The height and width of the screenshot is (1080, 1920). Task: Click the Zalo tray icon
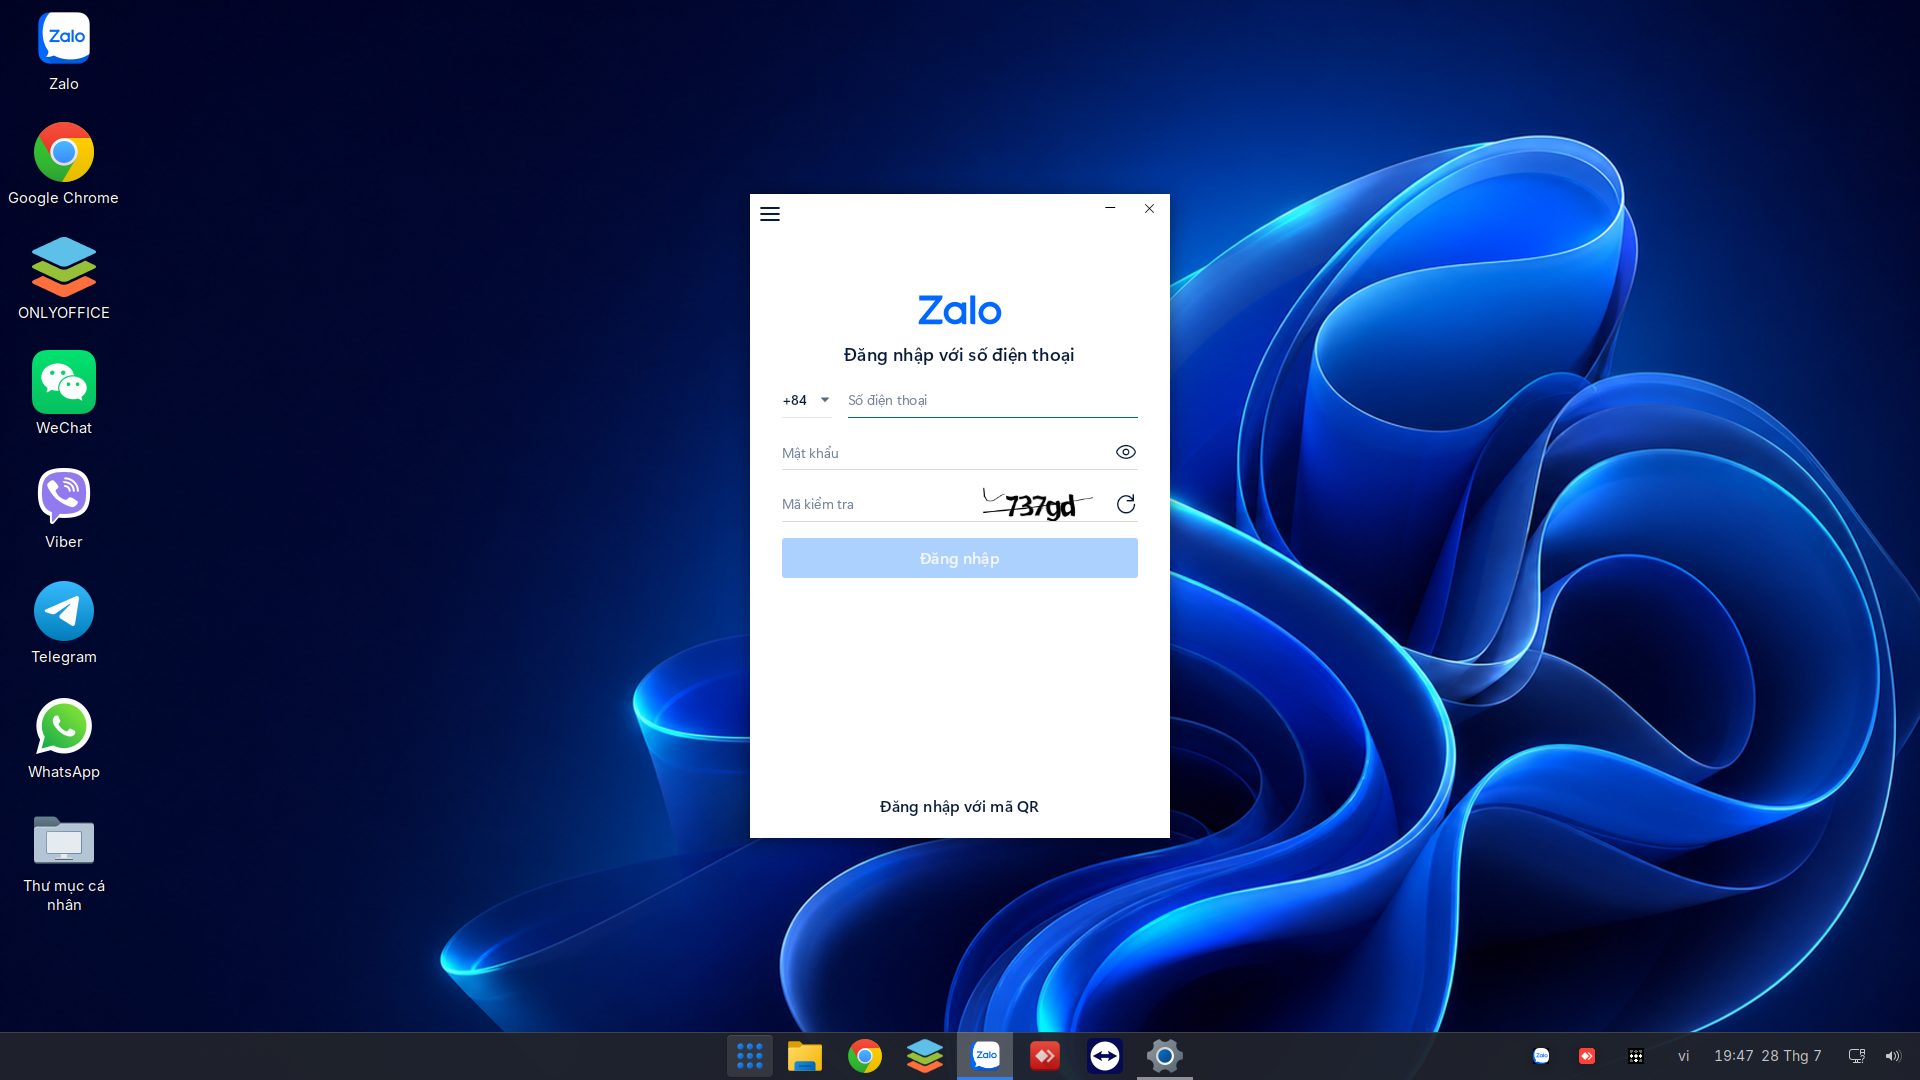[x=1541, y=1056]
